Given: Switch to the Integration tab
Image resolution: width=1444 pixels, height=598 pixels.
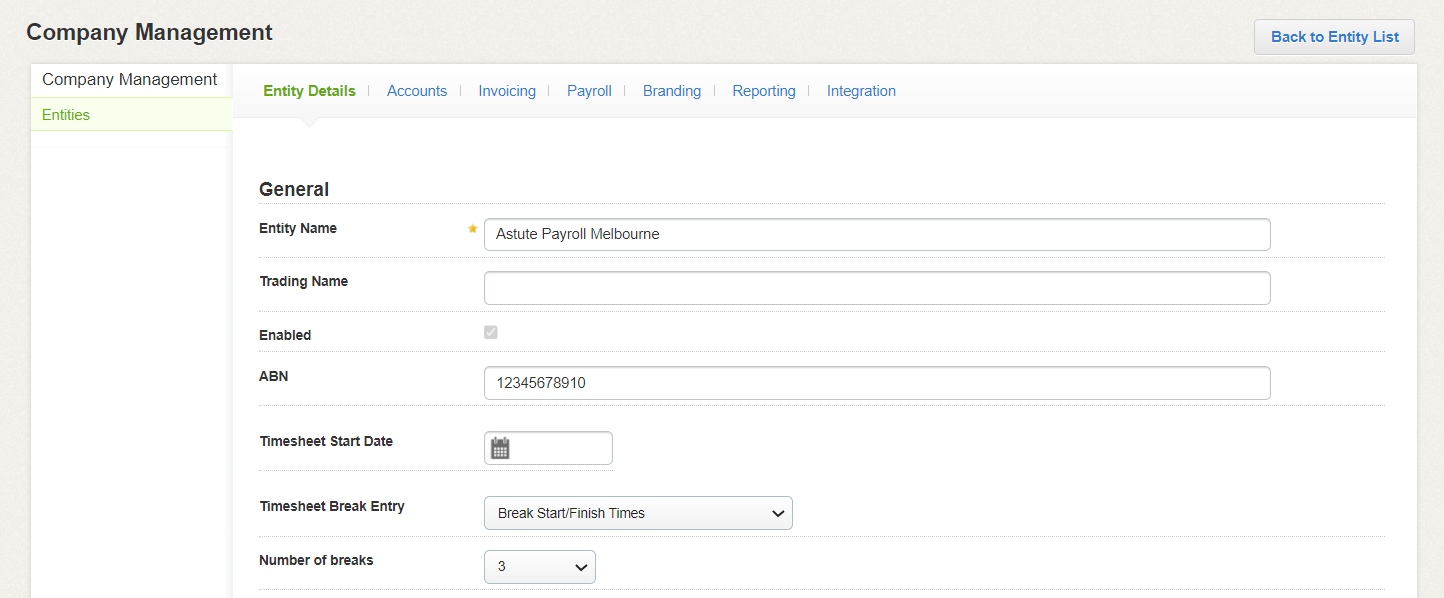Looking at the screenshot, I should click(861, 91).
